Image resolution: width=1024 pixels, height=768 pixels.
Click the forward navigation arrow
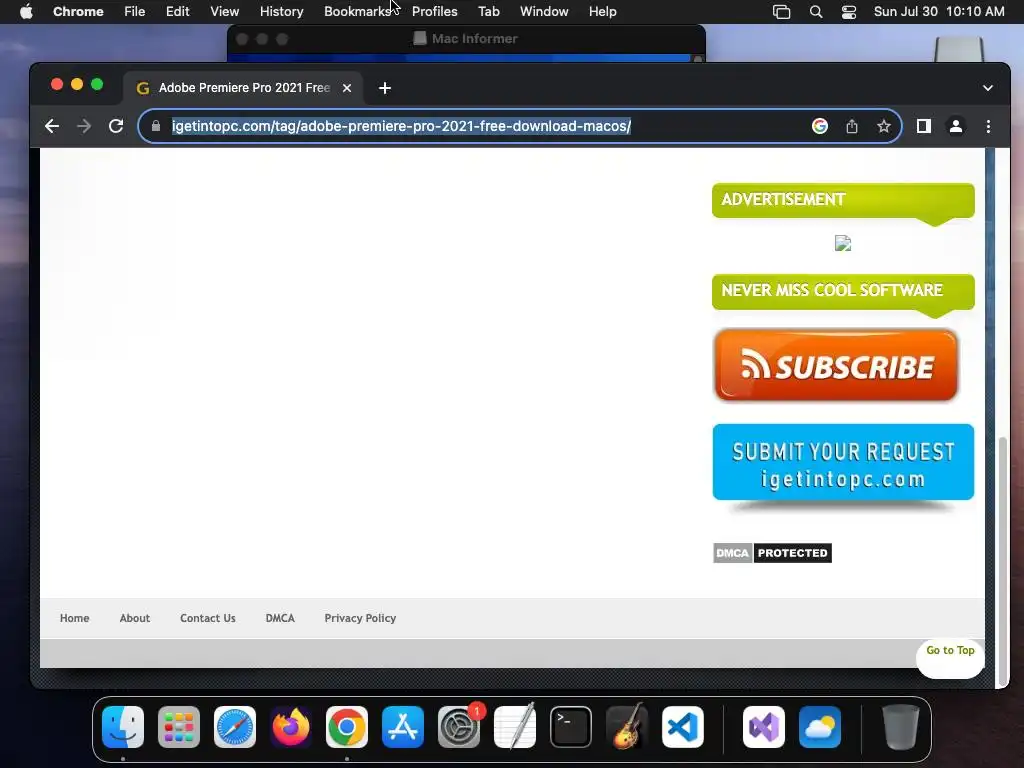[84, 126]
